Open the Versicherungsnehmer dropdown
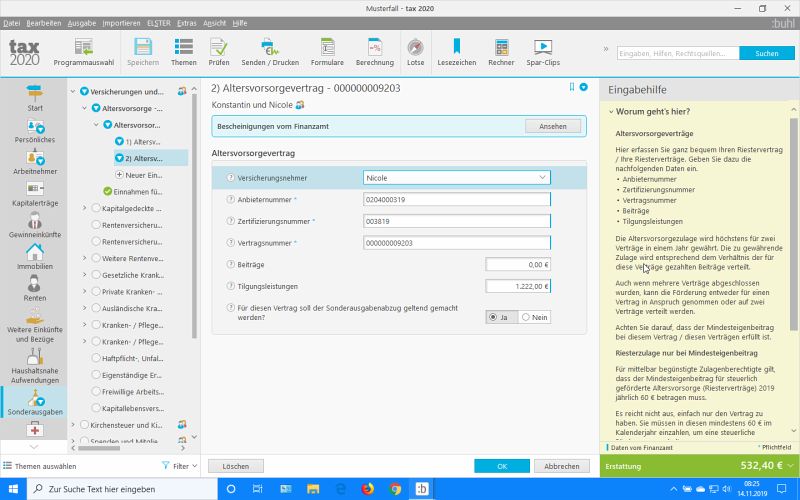This screenshot has width=800, height=500. pos(456,178)
